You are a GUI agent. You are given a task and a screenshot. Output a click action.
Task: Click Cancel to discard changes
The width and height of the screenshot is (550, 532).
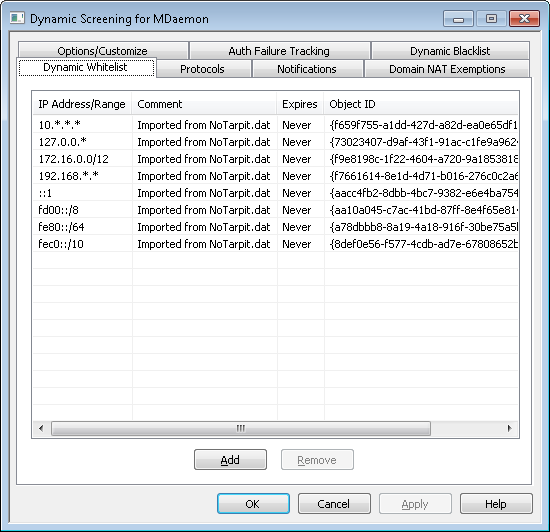[334, 504]
